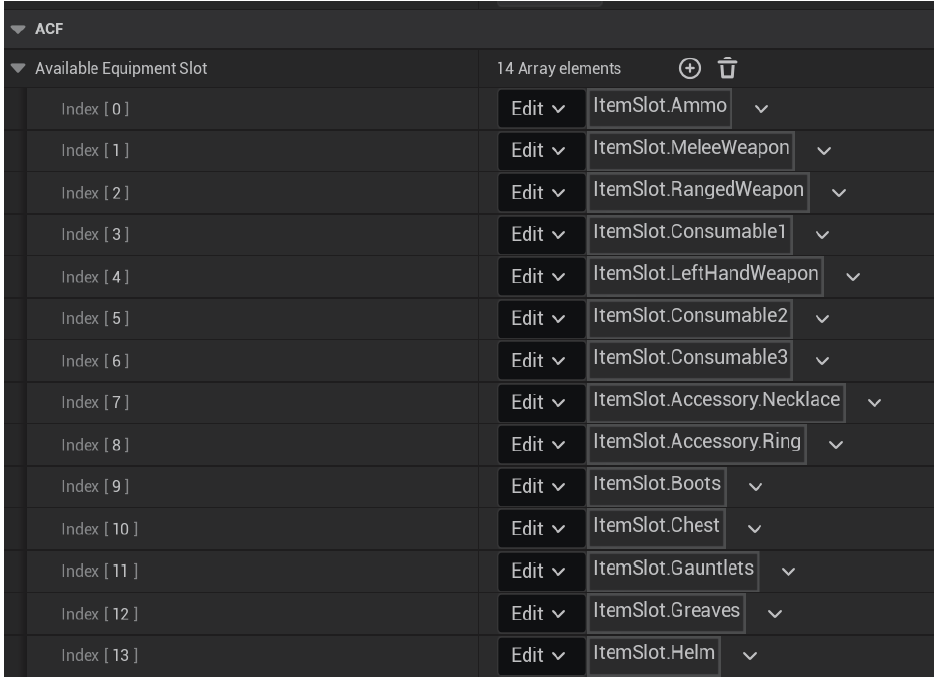Open the Edit dropdown for Index 13
The width and height of the screenshot is (934, 681).
point(542,655)
